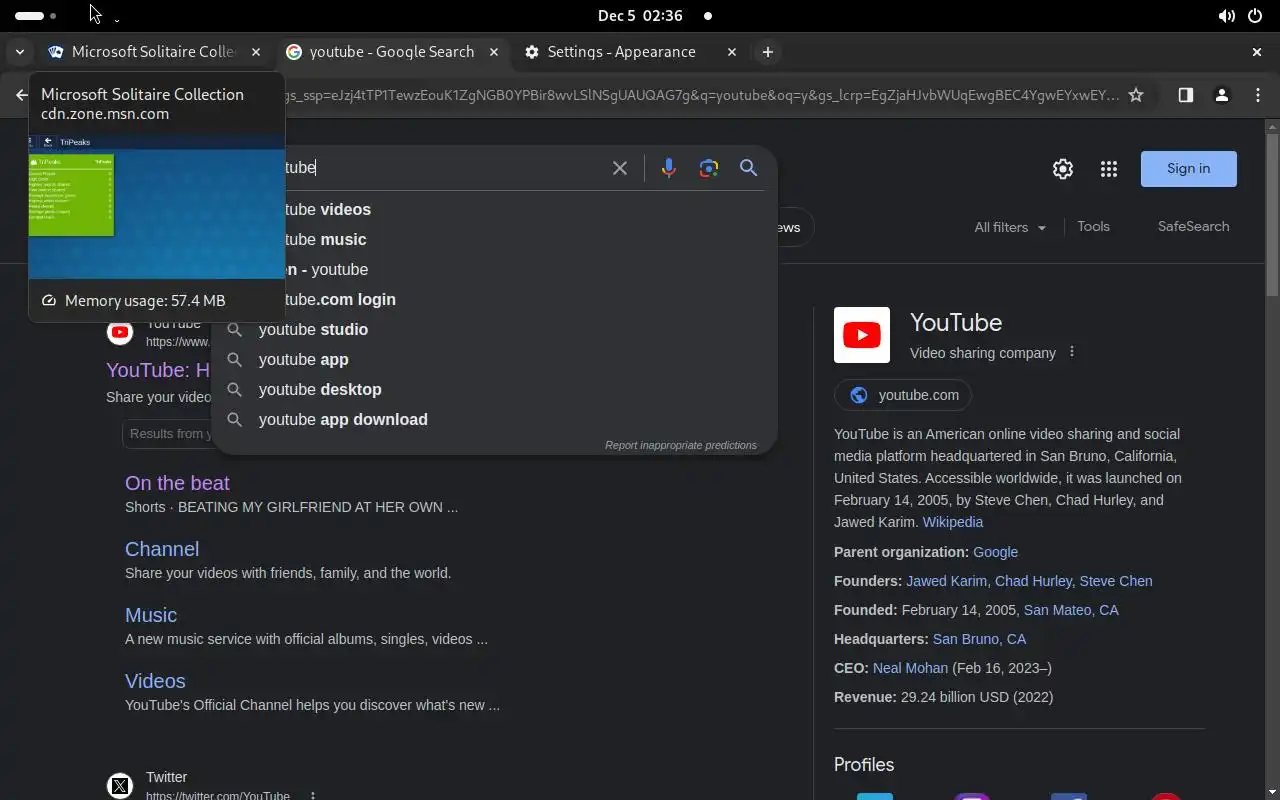Select suggestion youtube videos
Image resolution: width=1280 pixels, height=800 pixels.
(328, 209)
